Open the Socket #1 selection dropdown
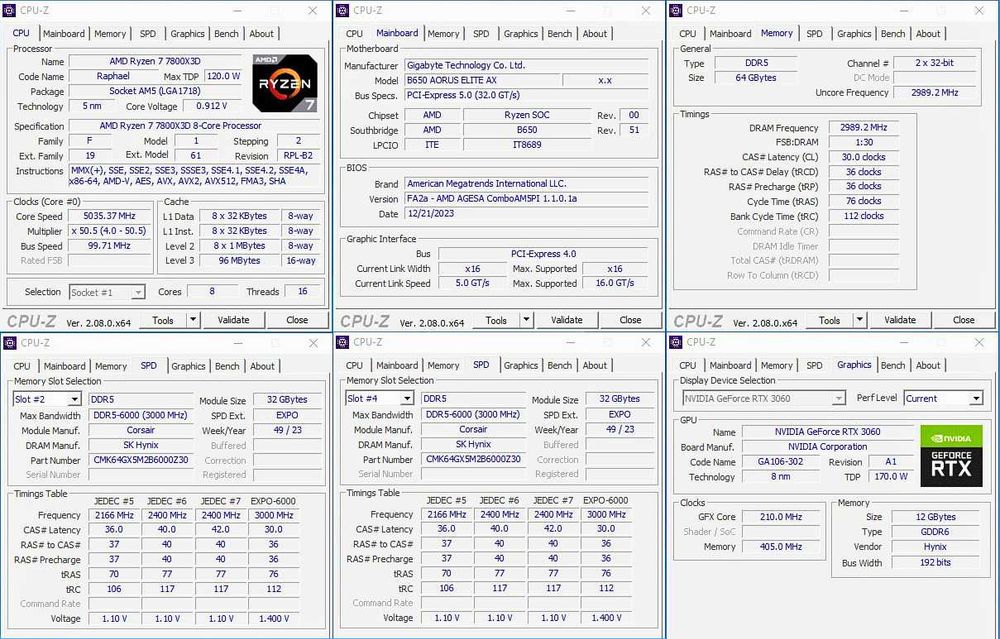The height and width of the screenshot is (639, 1000). (138, 292)
